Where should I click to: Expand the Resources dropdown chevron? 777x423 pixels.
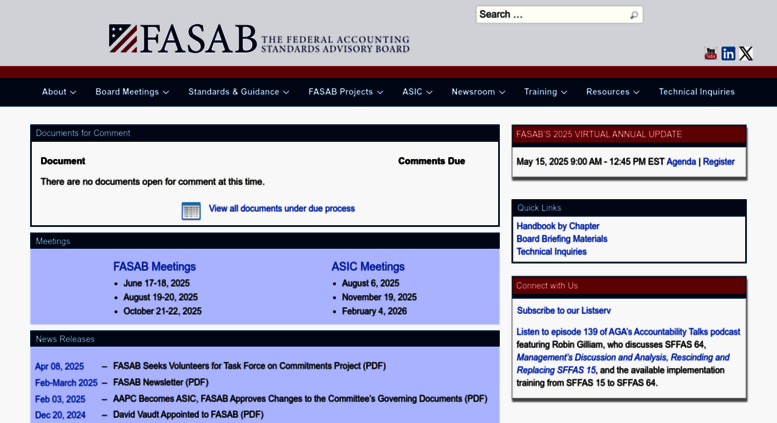[636, 92]
